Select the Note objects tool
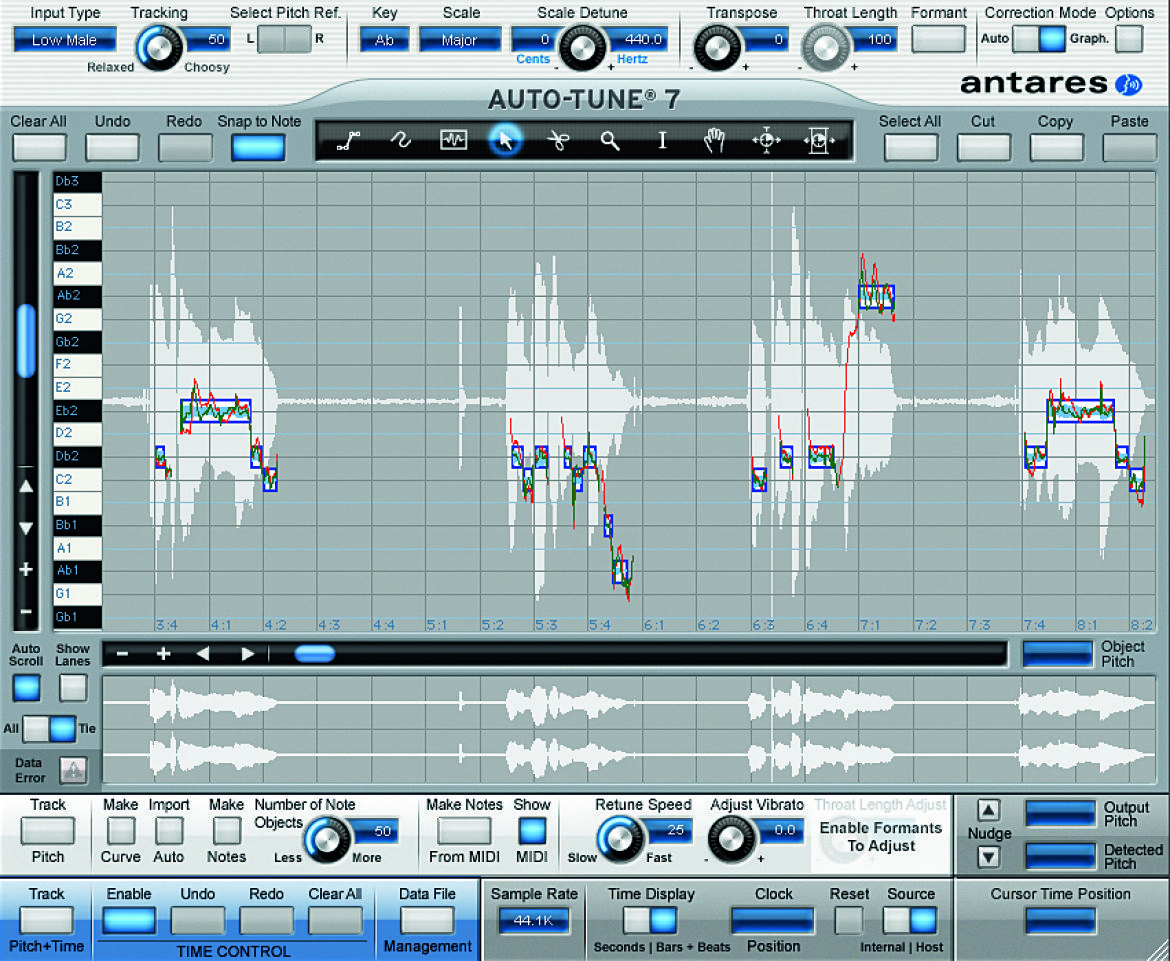 [x=453, y=140]
